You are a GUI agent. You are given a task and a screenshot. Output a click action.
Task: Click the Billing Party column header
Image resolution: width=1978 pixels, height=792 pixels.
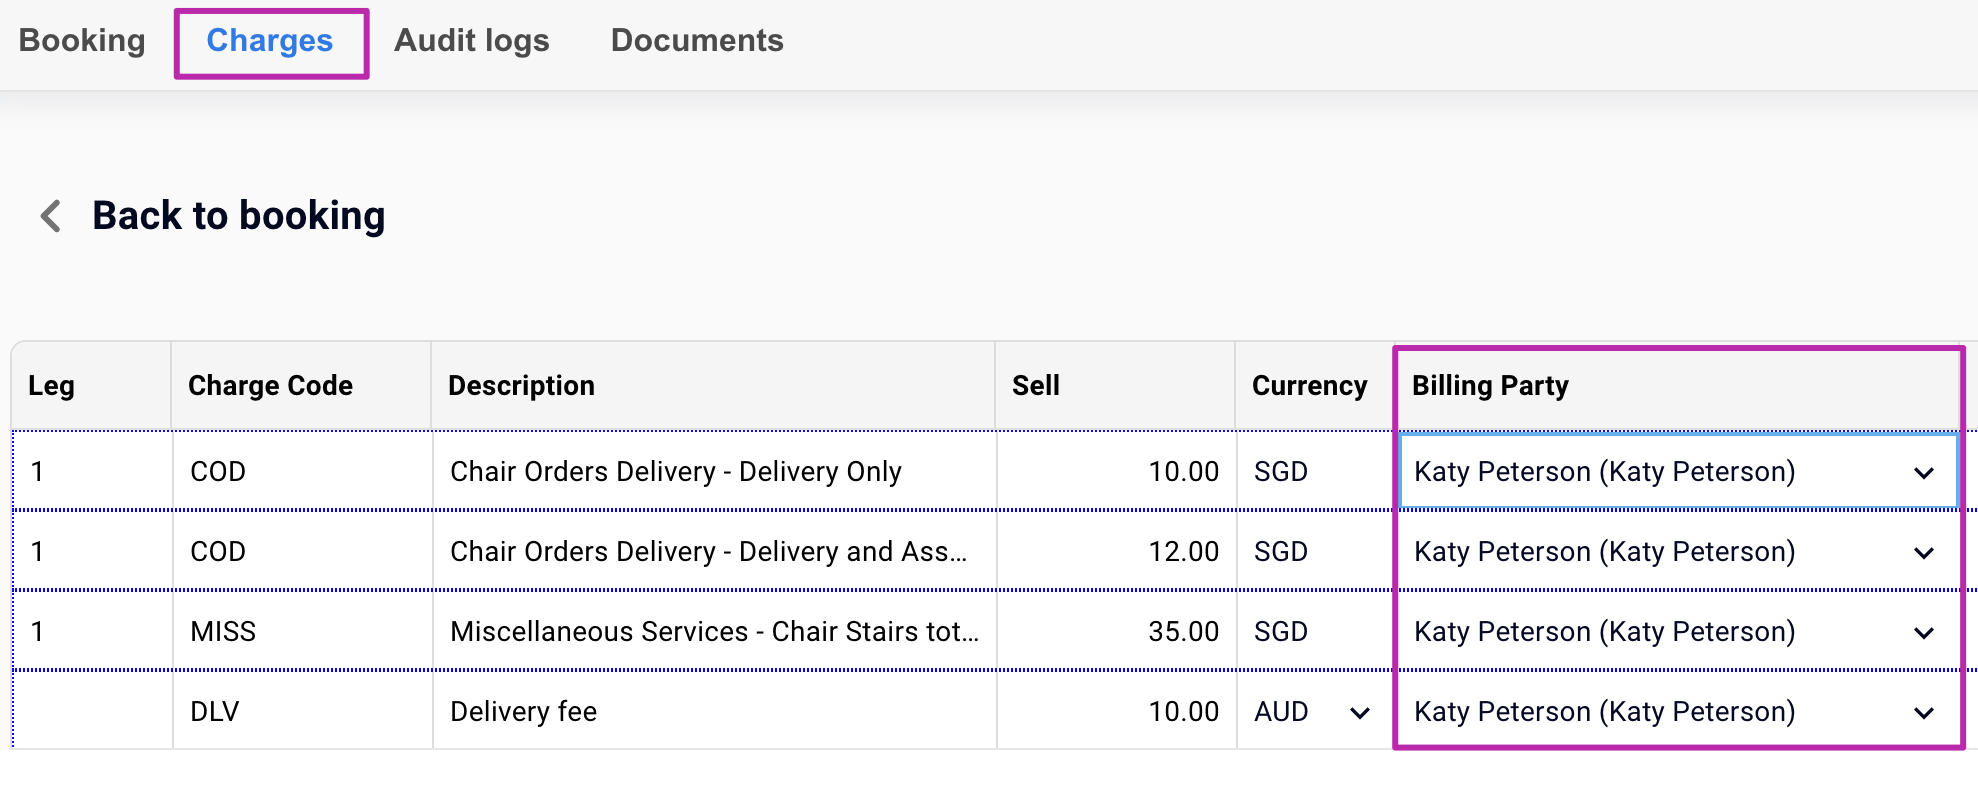click(x=1677, y=386)
